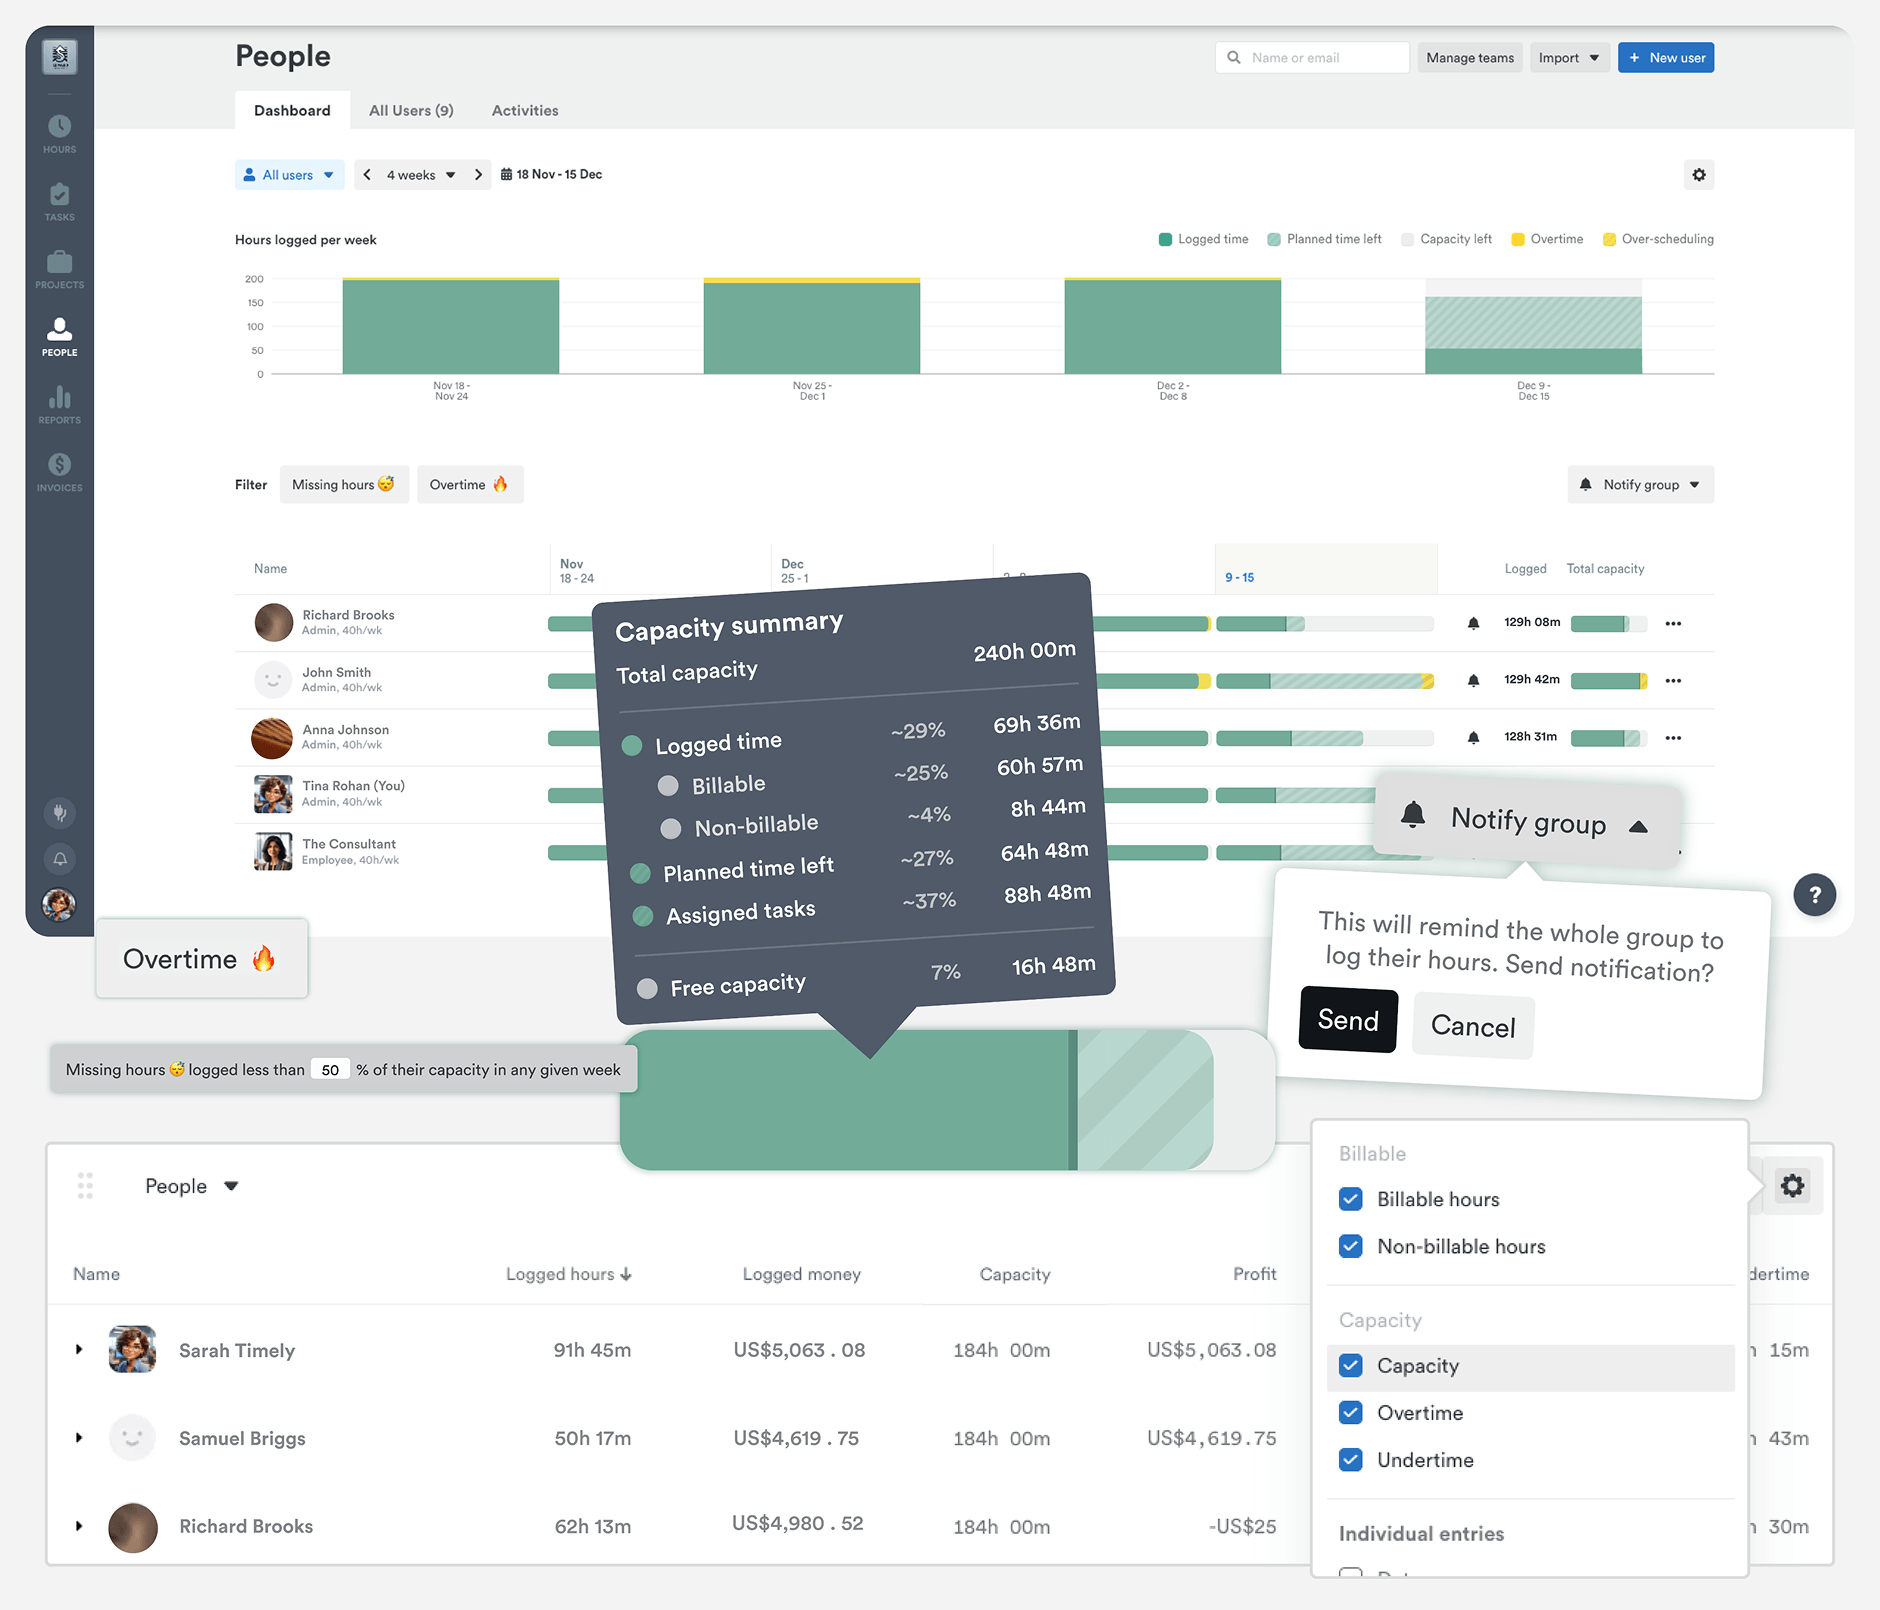Toggle the Overtime column checkbox
Image resolution: width=1880 pixels, height=1610 pixels.
(1350, 1413)
